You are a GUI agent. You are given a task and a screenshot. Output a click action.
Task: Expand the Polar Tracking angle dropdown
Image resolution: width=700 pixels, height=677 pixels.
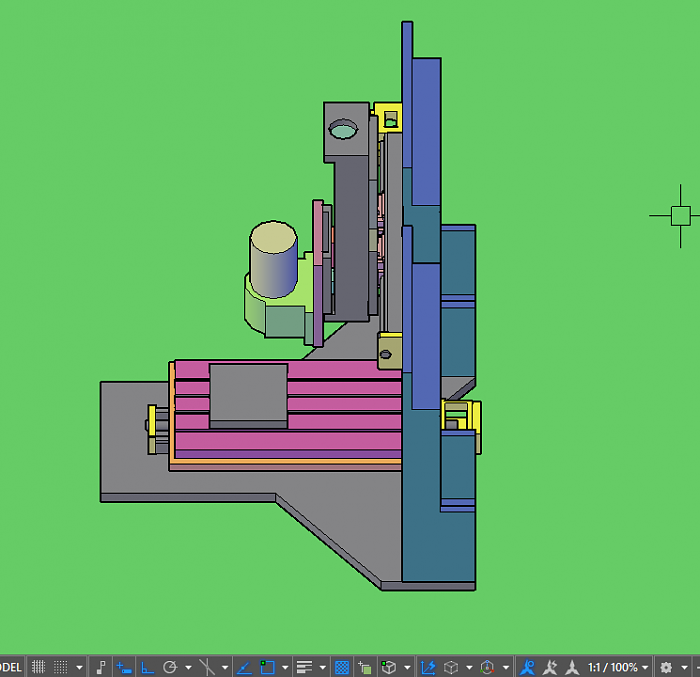pos(187,667)
